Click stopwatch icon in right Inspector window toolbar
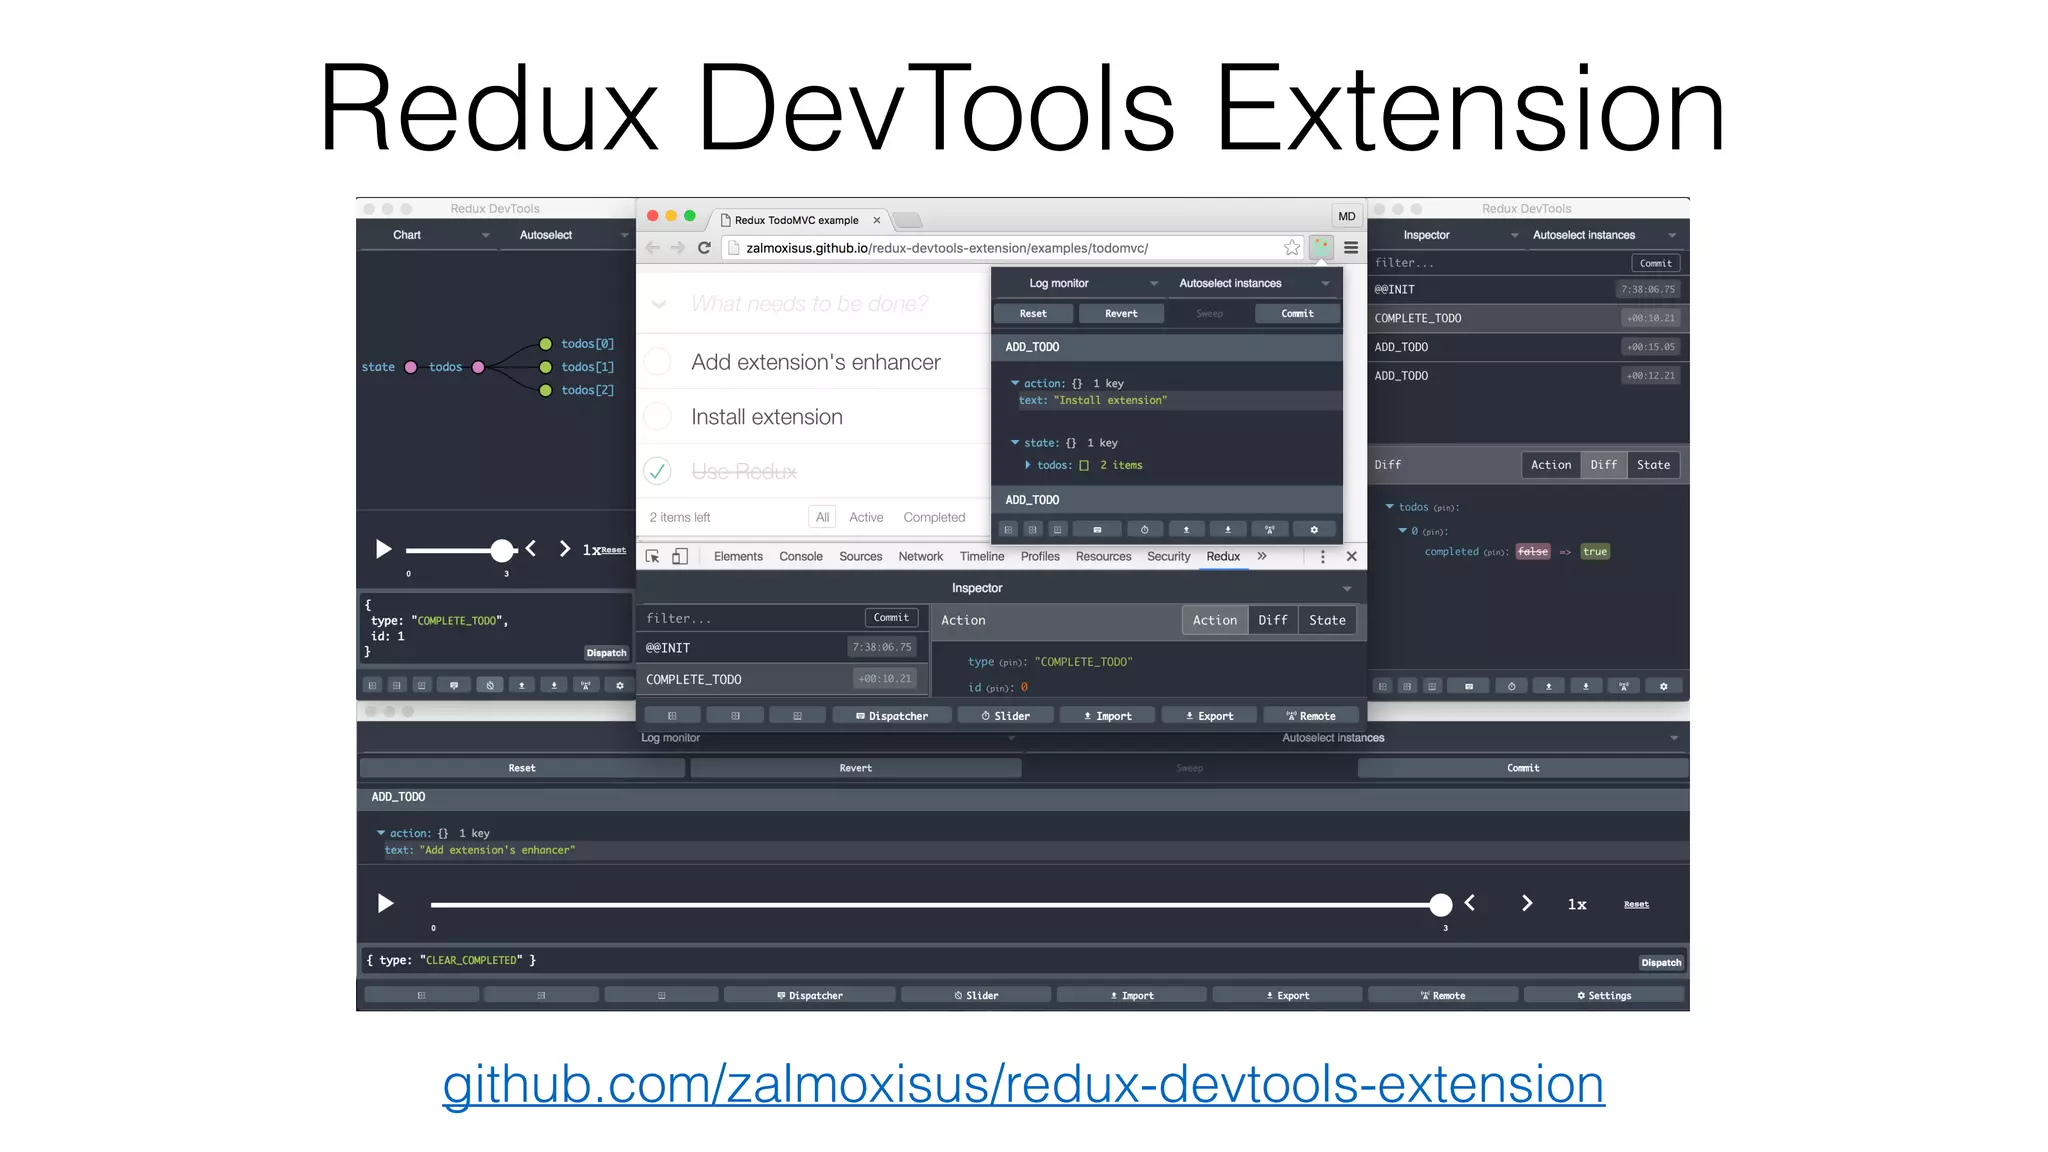The image size is (2048, 1152). click(1511, 686)
